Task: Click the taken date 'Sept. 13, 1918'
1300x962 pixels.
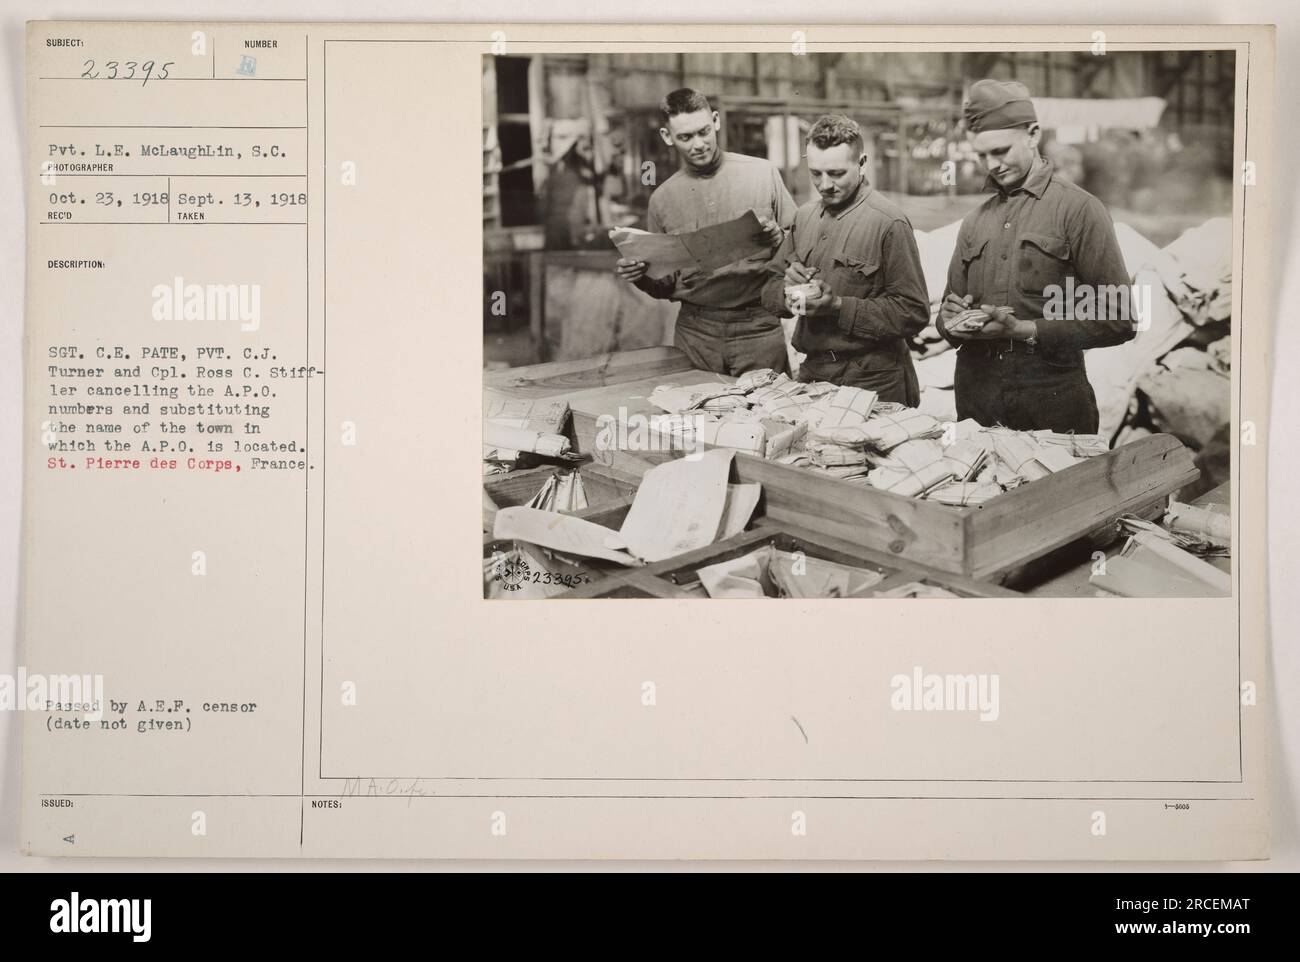Action: 244,198
